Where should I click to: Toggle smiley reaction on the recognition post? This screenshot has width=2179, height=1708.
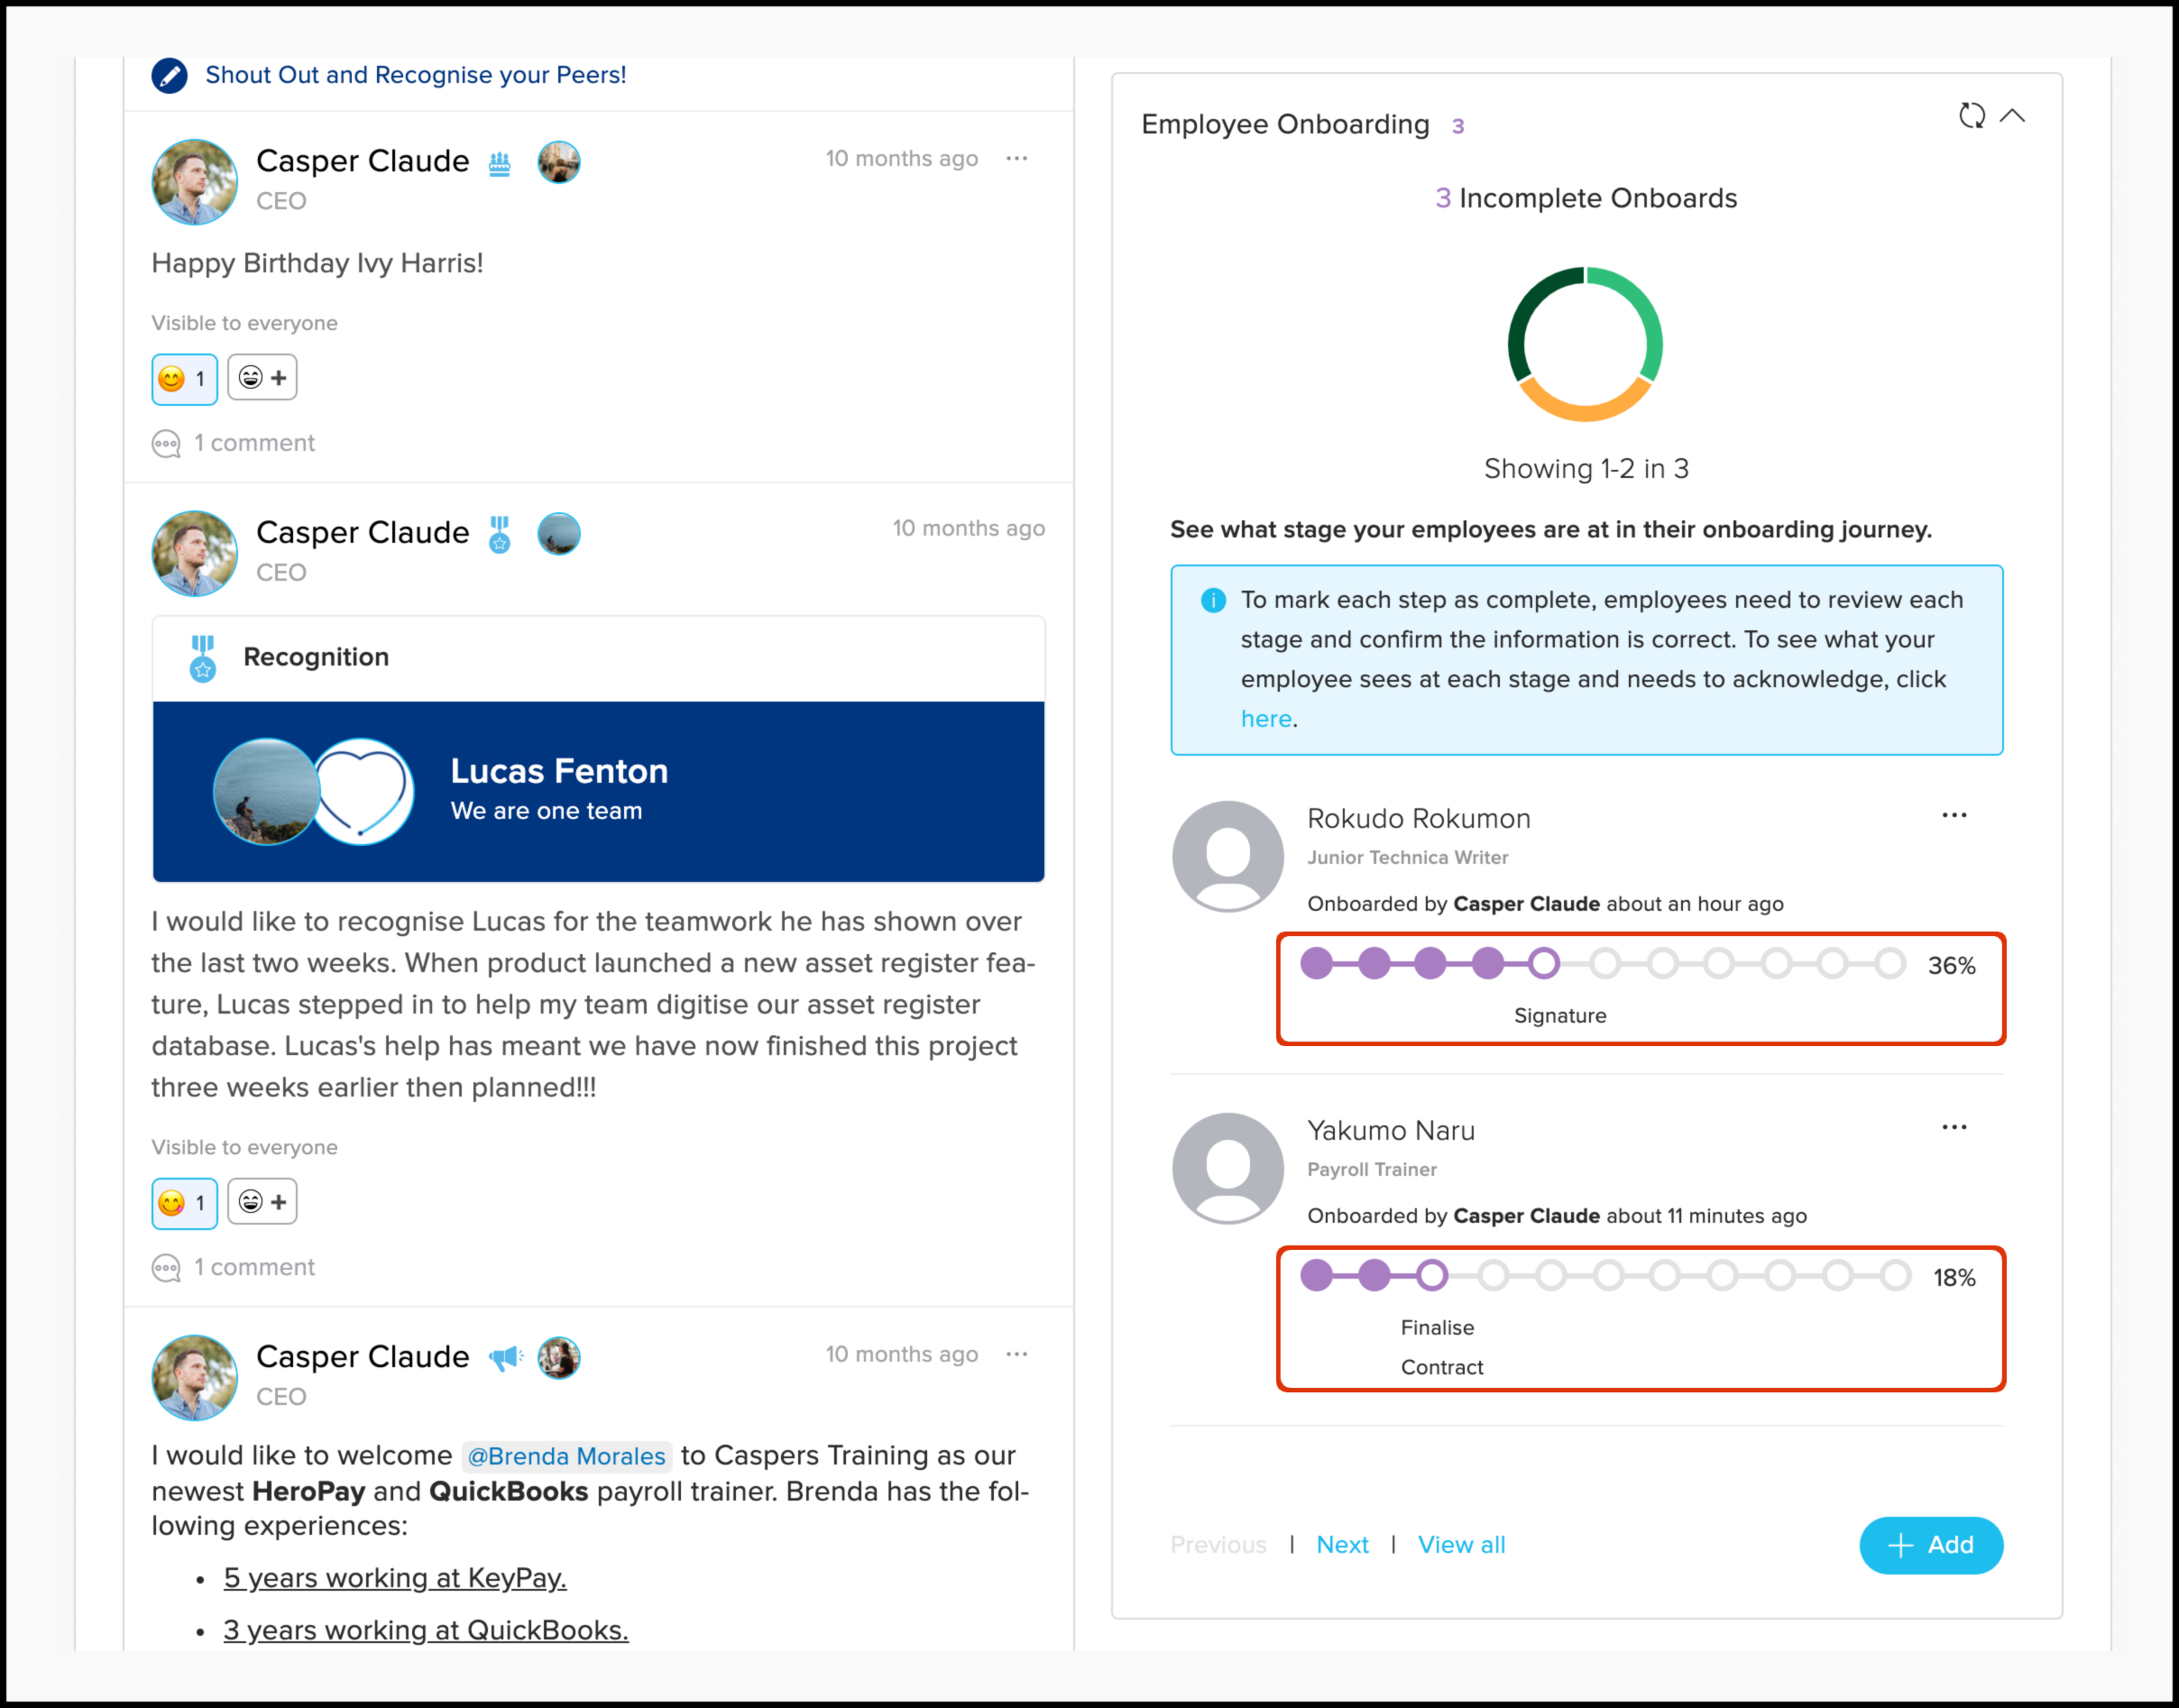(184, 1203)
